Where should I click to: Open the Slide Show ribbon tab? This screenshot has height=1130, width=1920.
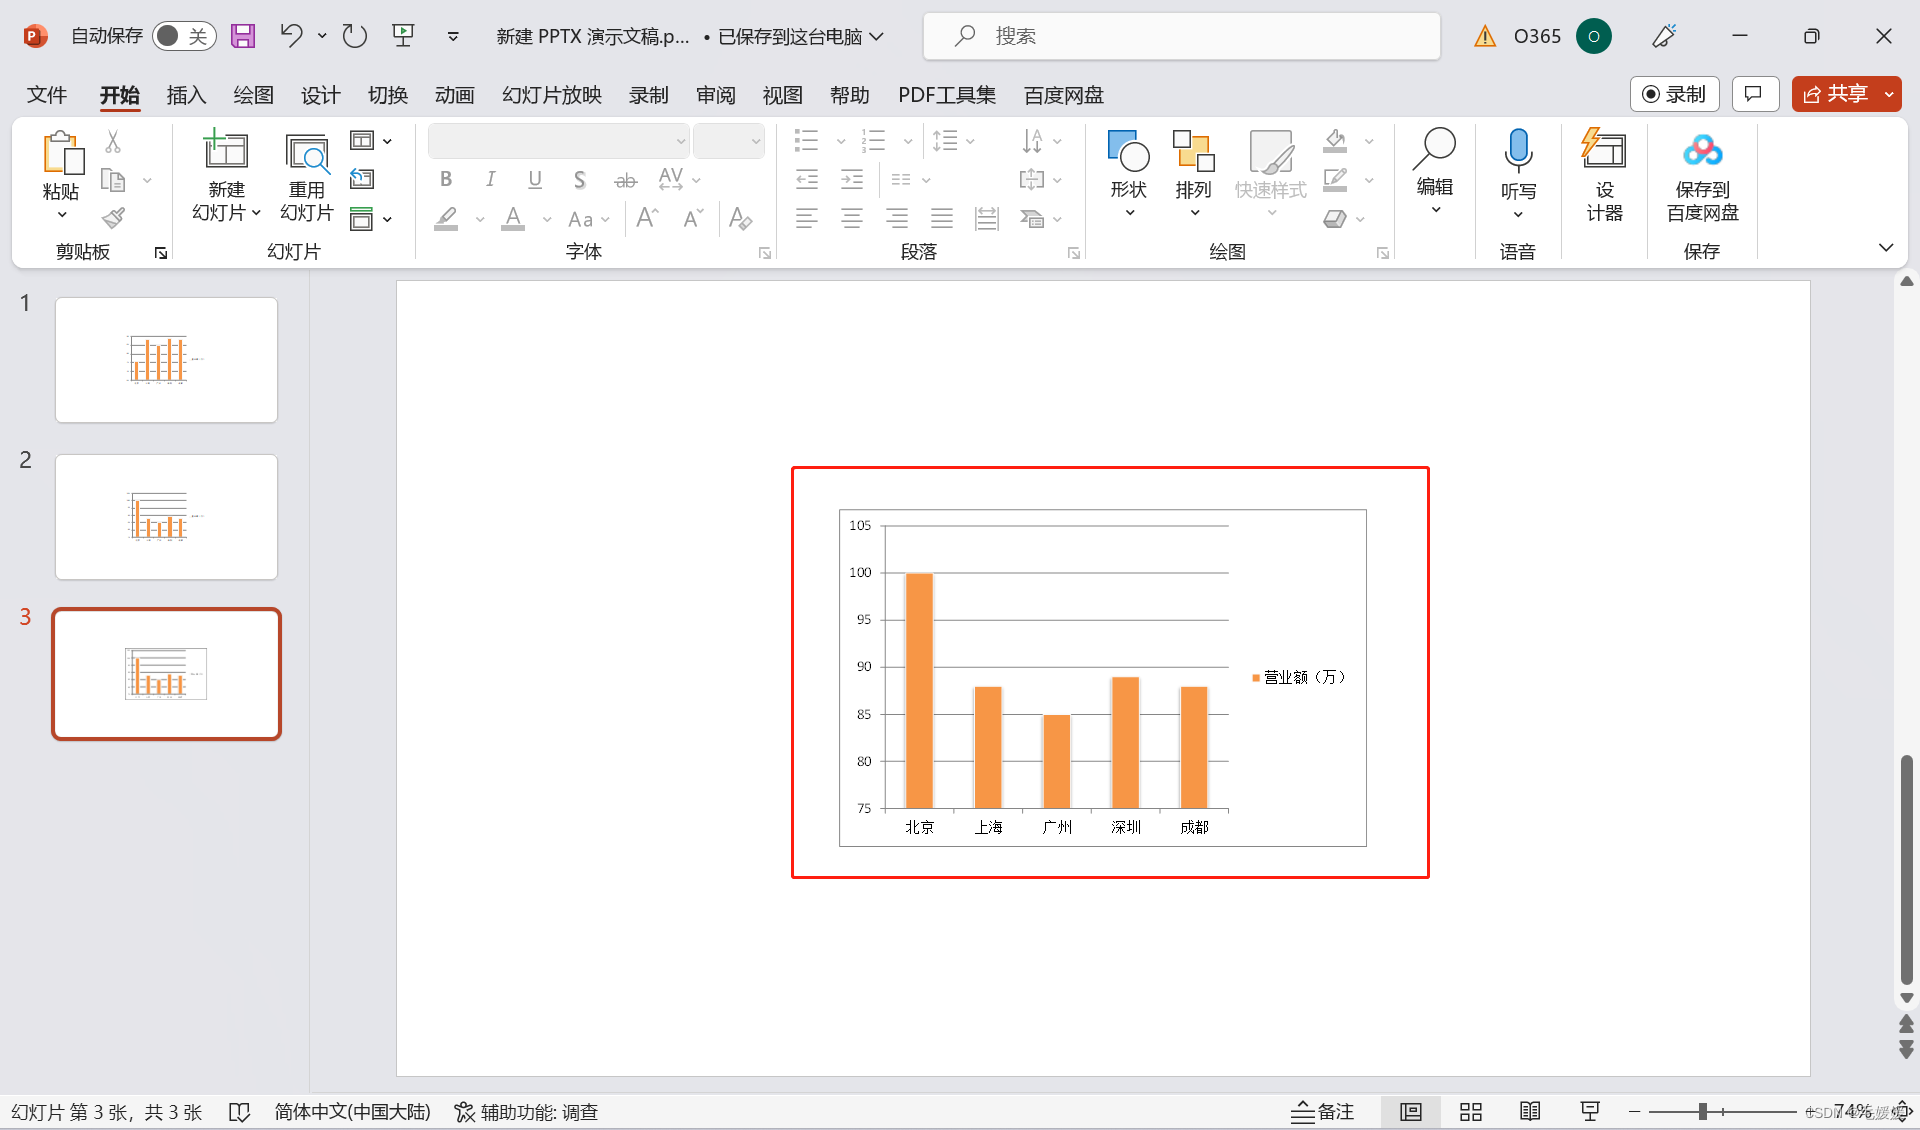point(551,95)
